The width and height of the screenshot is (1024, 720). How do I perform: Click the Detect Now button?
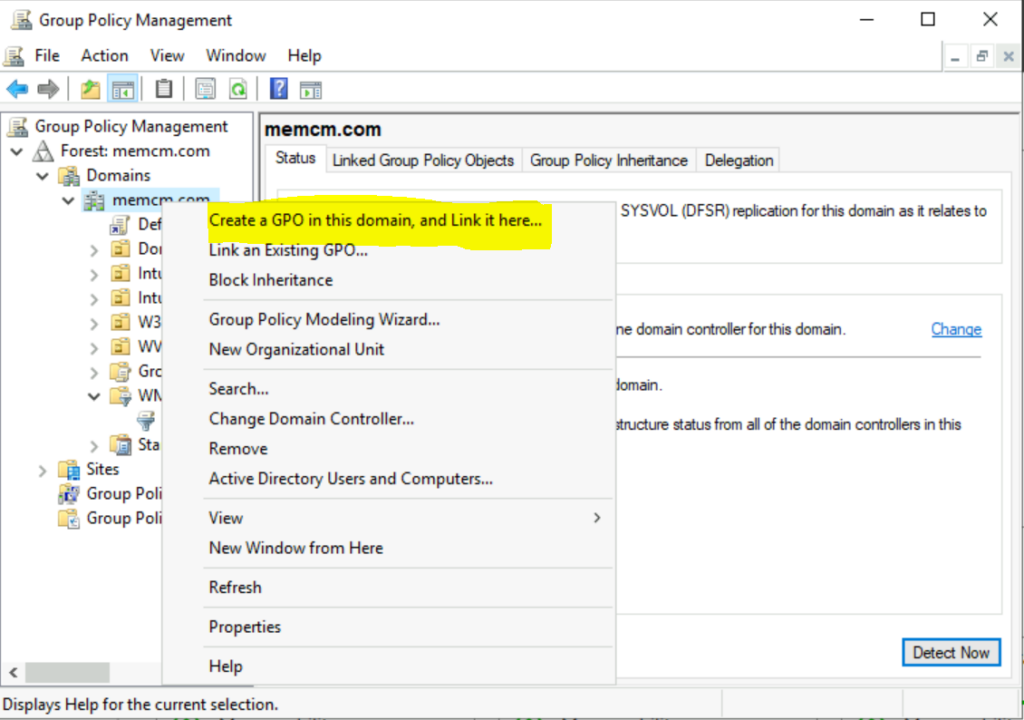click(x=951, y=653)
